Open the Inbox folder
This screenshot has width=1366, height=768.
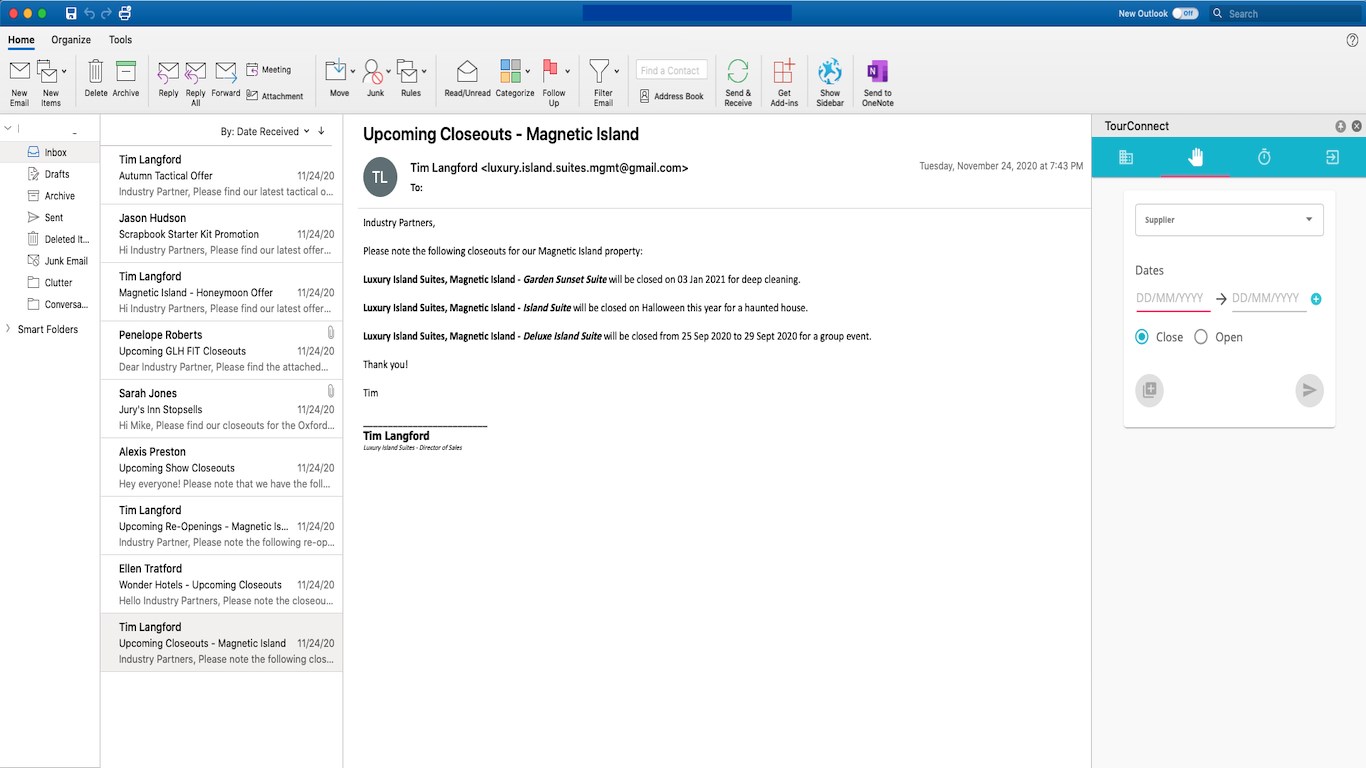pos(50,153)
